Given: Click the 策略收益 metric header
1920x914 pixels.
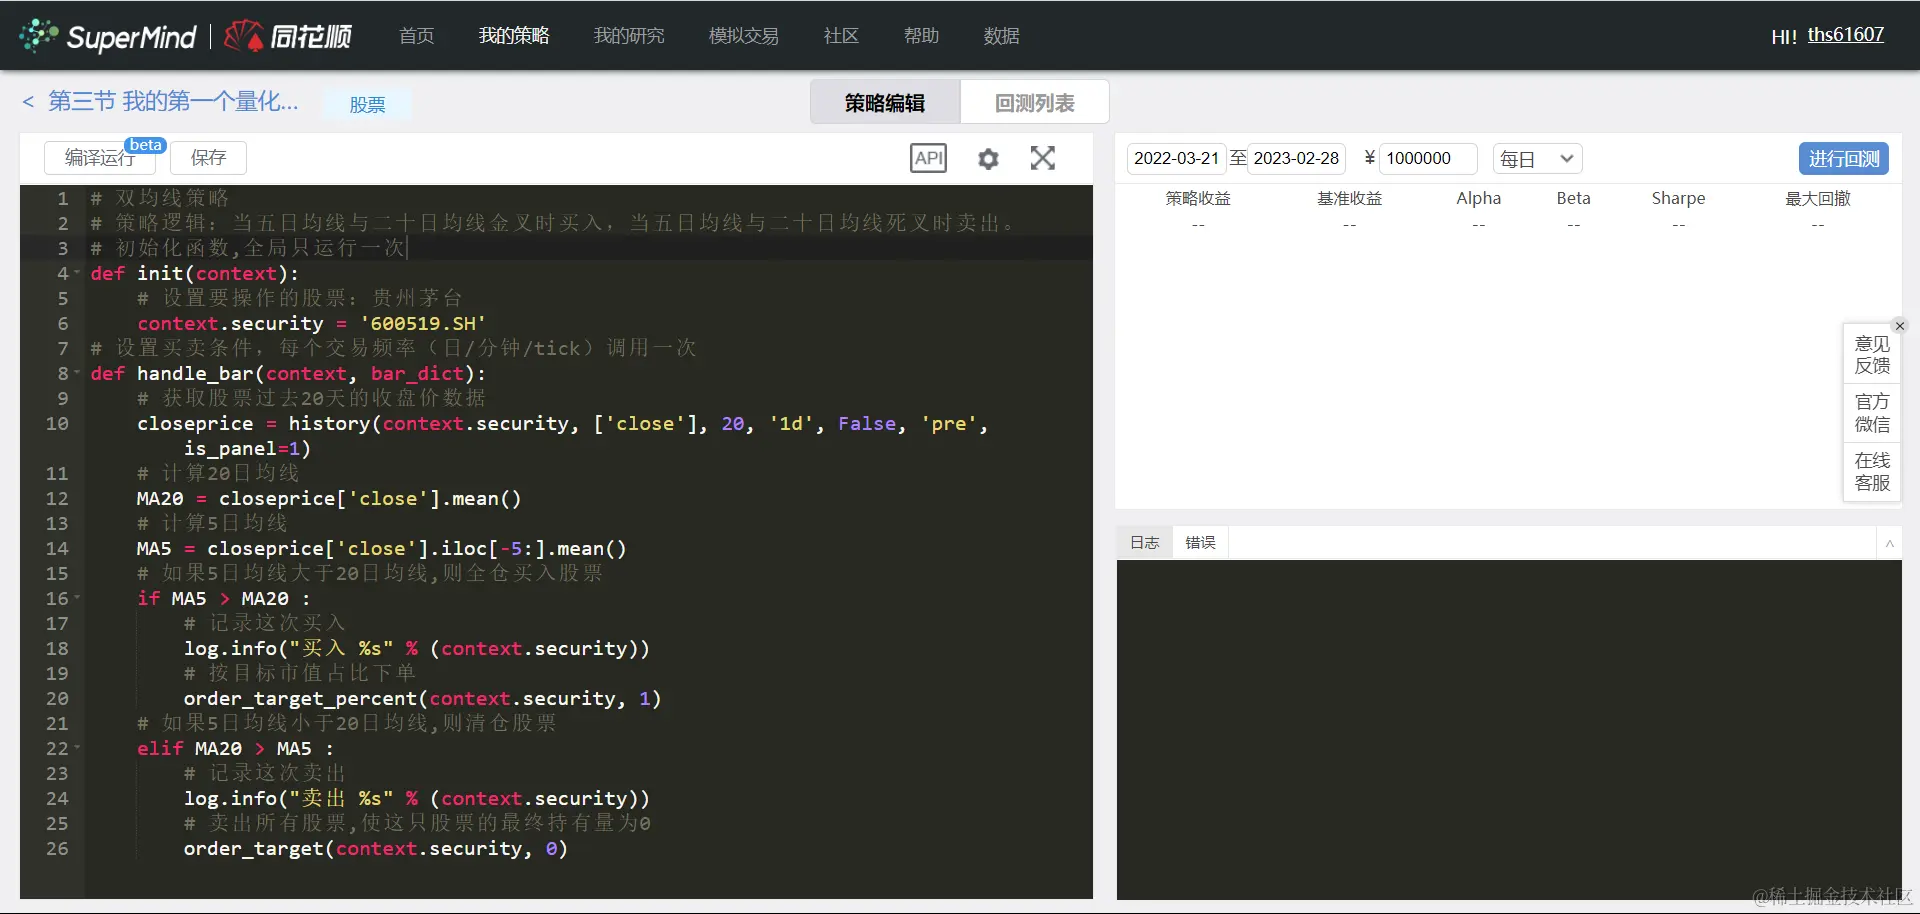Looking at the screenshot, I should tap(1198, 198).
